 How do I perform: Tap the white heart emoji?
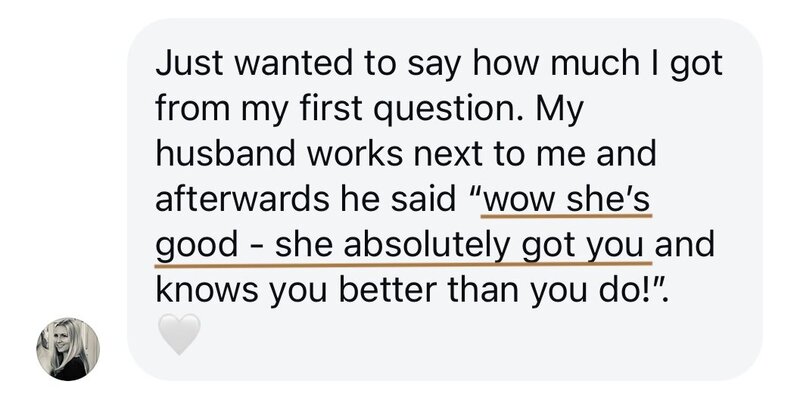[179, 334]
